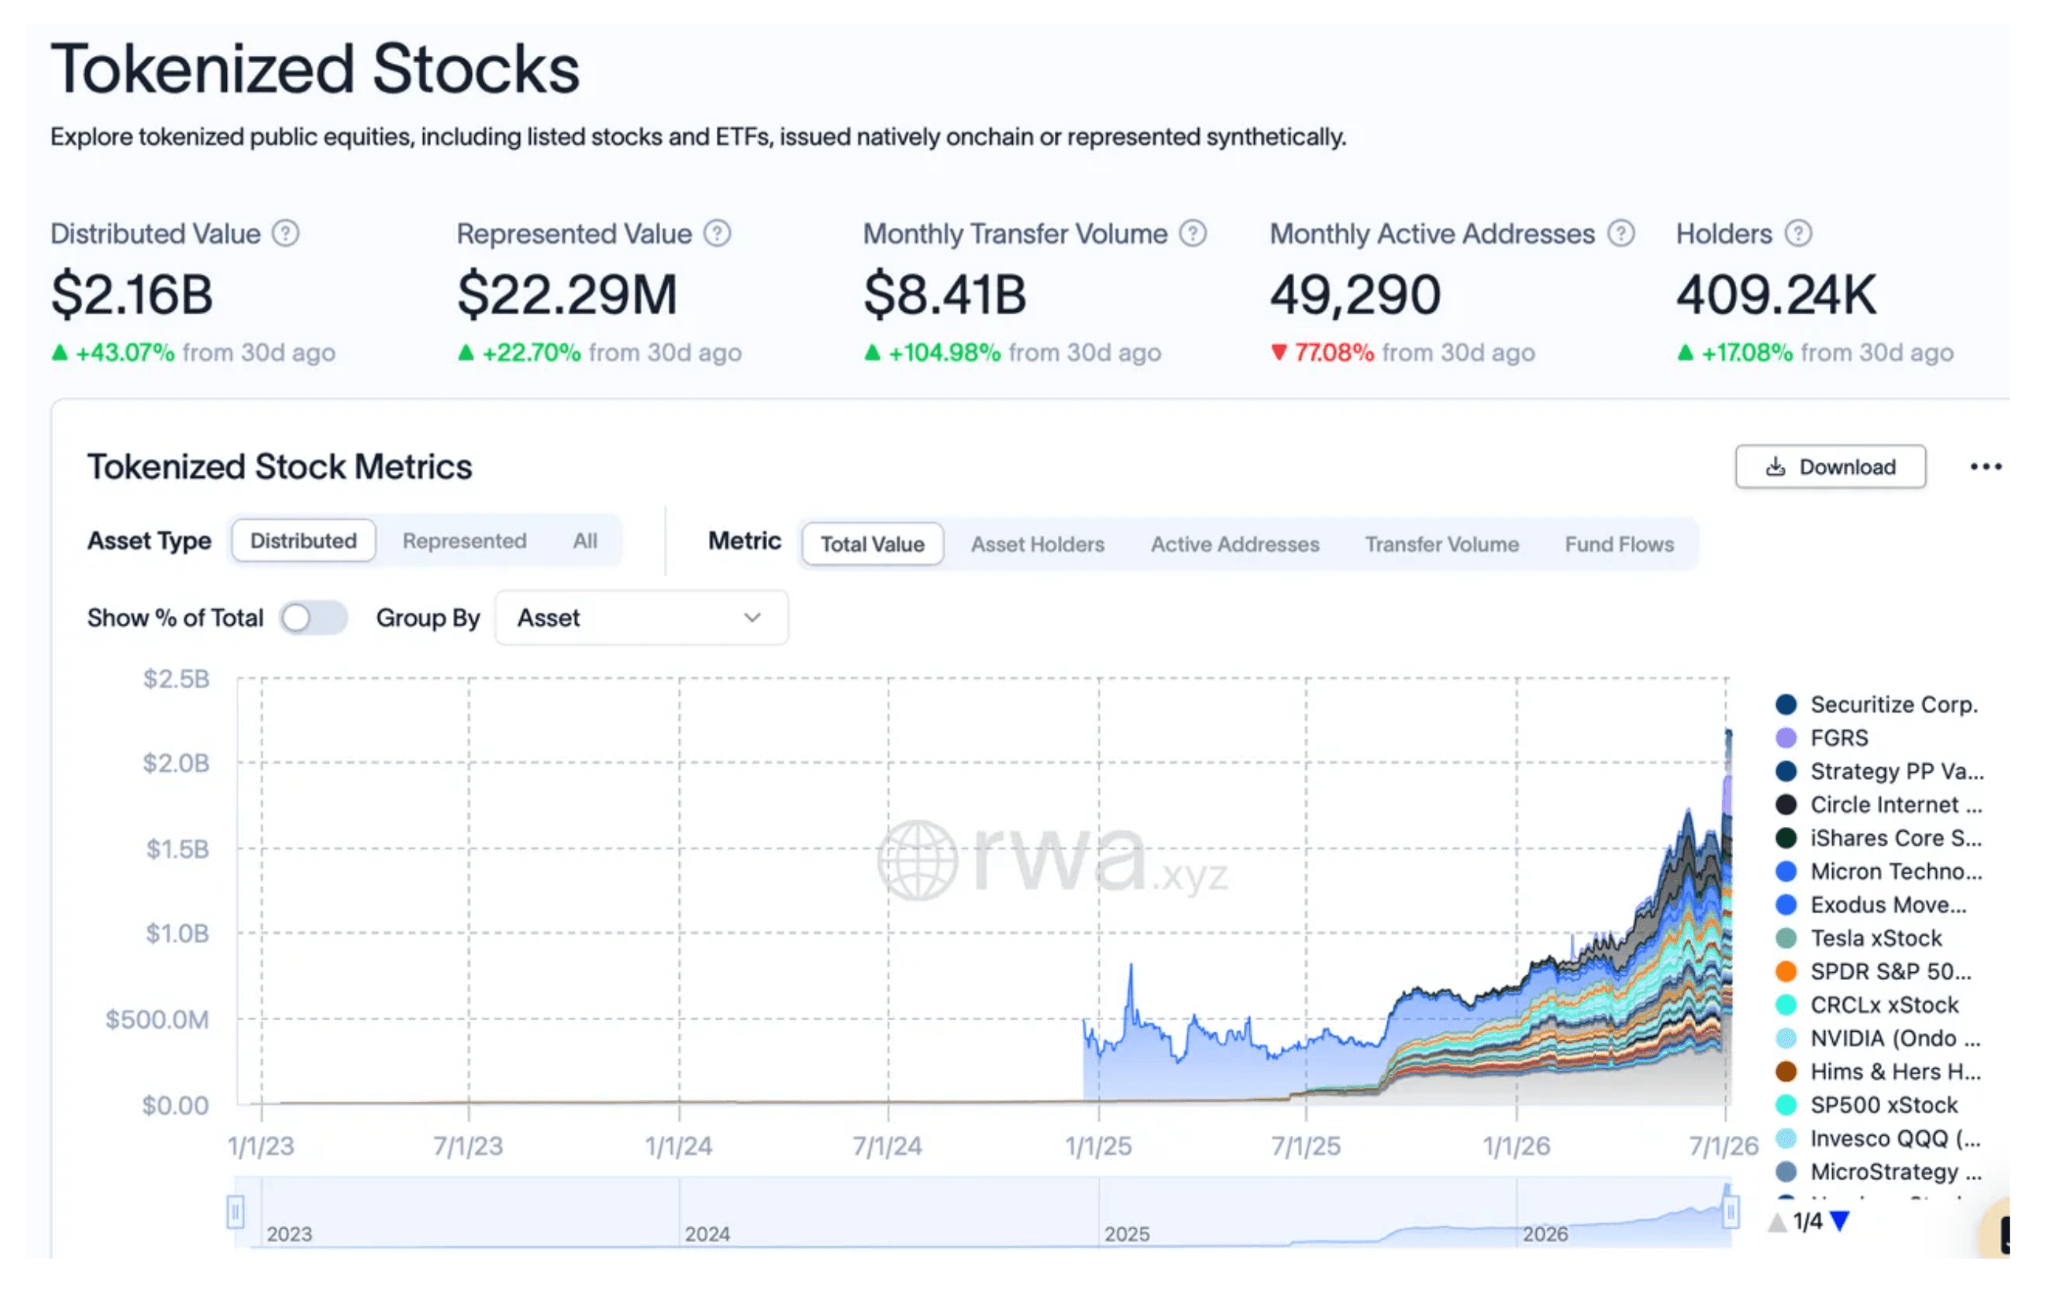Select the Fund Flows metric tab
The height and width of the screenshot is (1297, 2048).
[1619, 544]
